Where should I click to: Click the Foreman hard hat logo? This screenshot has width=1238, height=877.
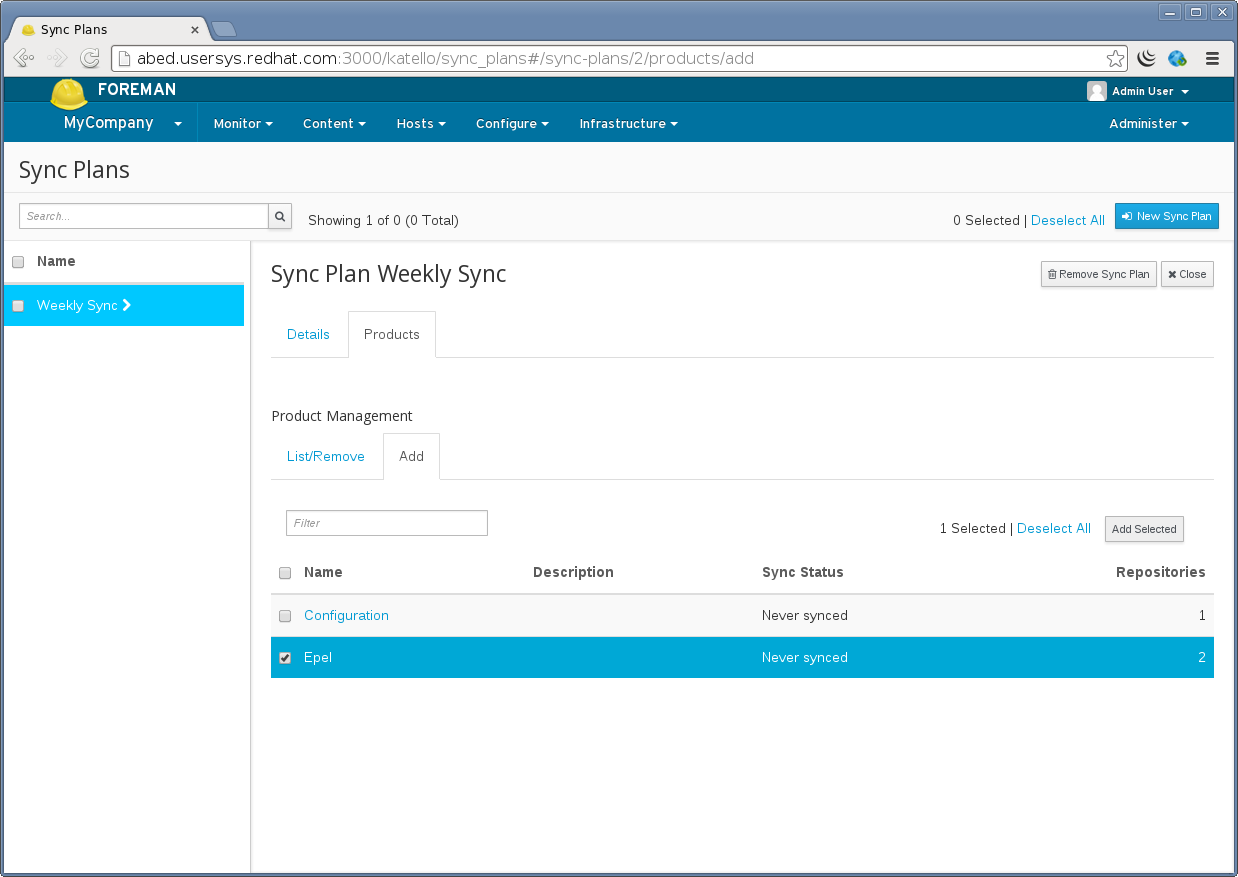[x=69, y=94]
